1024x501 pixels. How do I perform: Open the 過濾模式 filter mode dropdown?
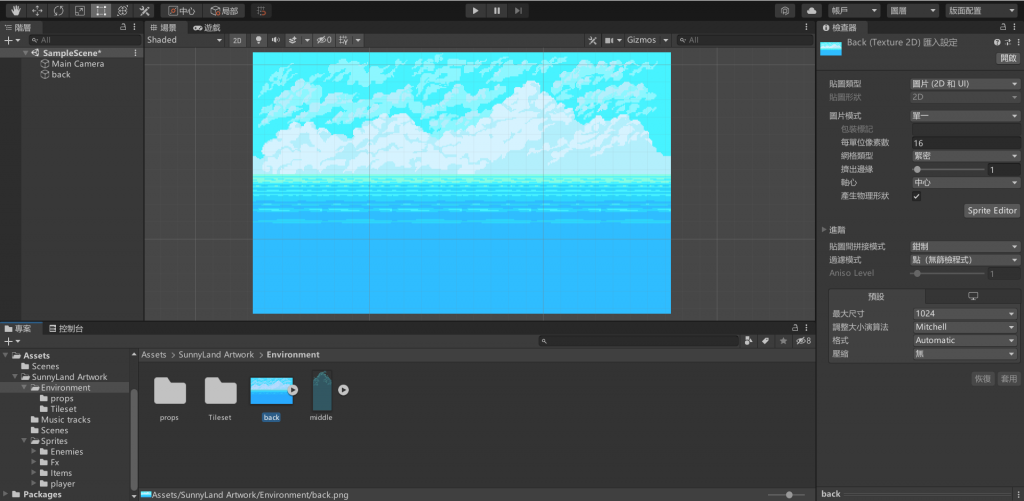(965, 259)
